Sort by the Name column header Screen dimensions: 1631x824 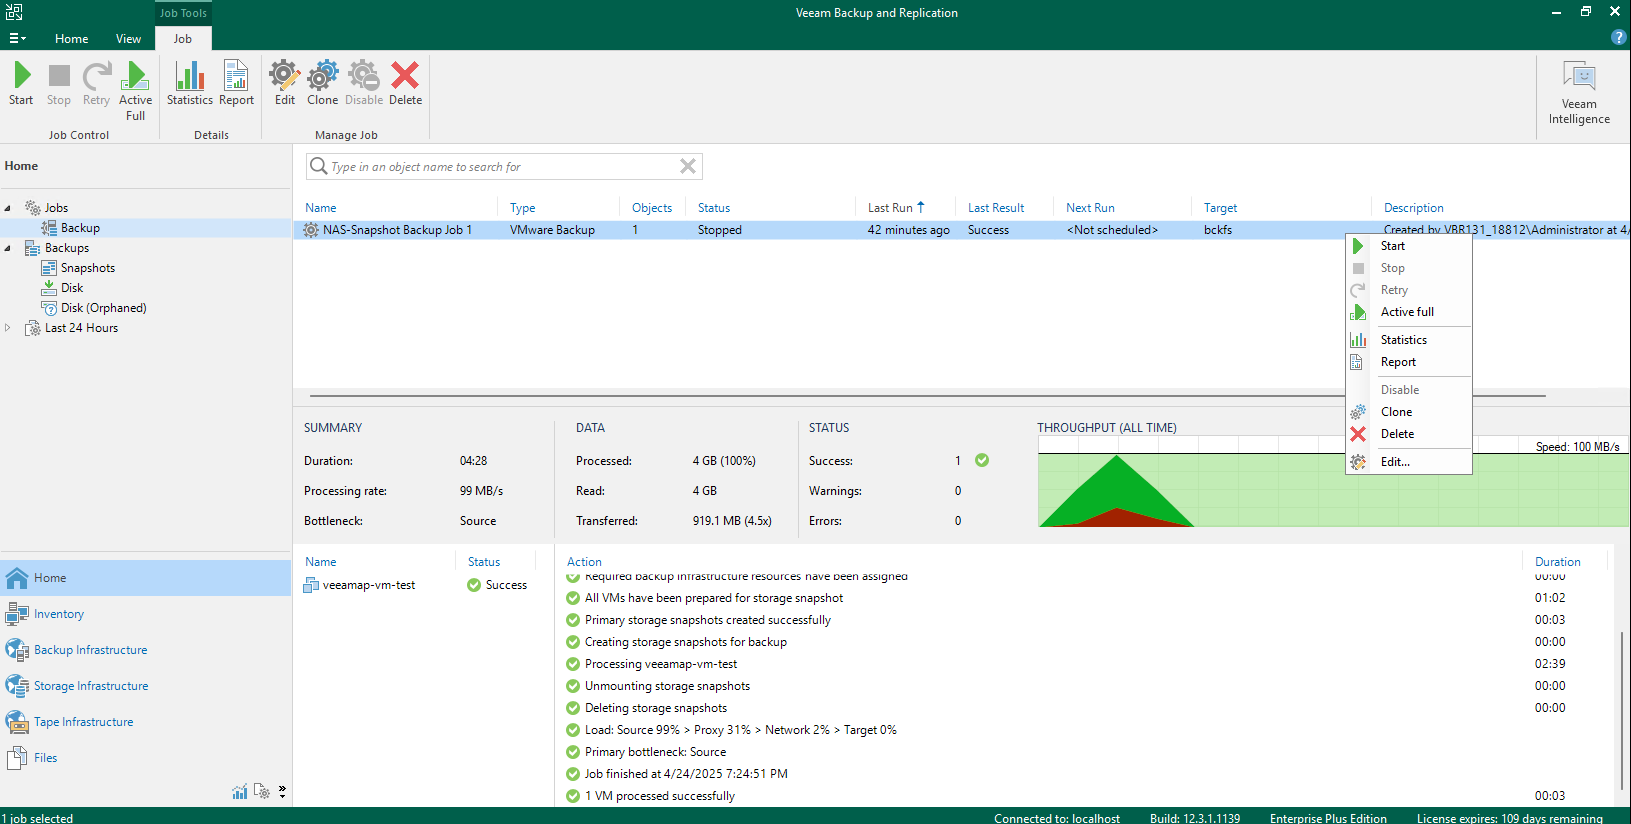coord(321,208)
